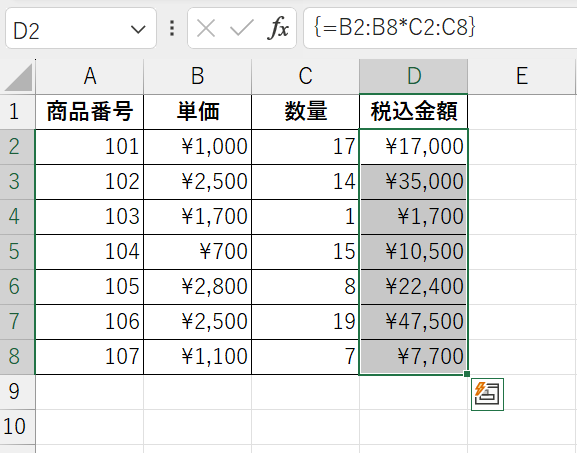
Task: Click the fill handle at selection corner
Action: (467, 374)
